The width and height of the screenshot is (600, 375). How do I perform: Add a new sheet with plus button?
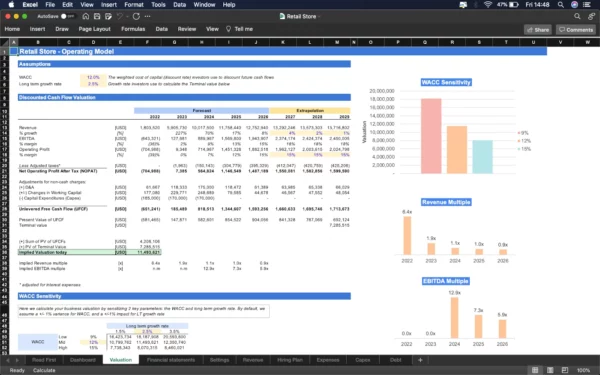pyautogui.click(x=420, y=360)
